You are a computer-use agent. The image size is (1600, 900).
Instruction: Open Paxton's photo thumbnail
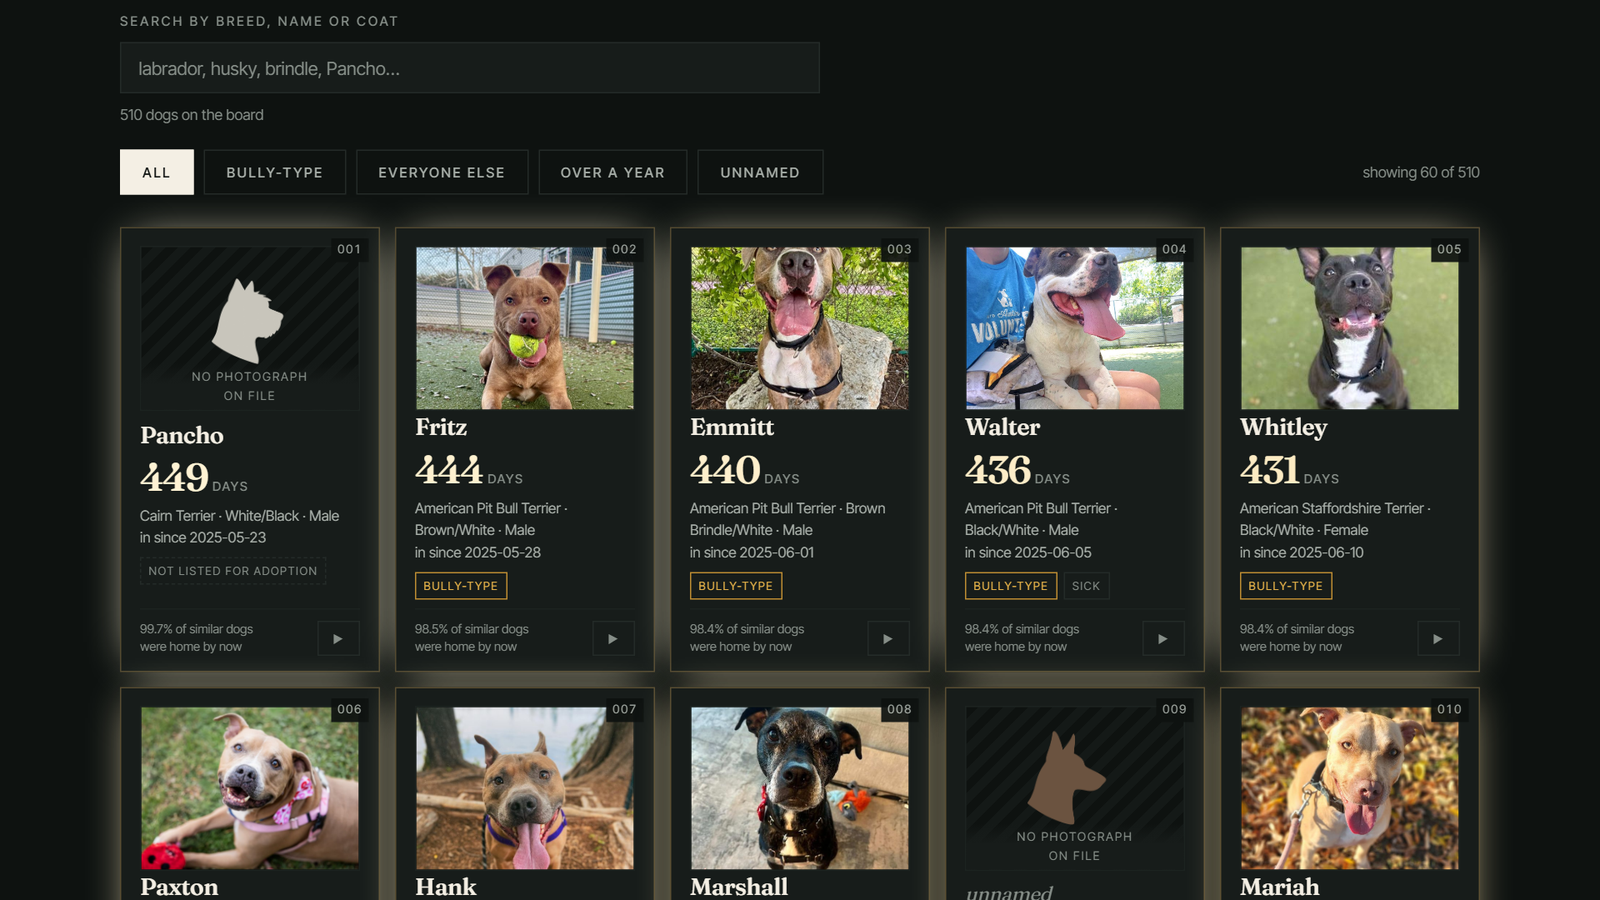[x=250, y=788]
